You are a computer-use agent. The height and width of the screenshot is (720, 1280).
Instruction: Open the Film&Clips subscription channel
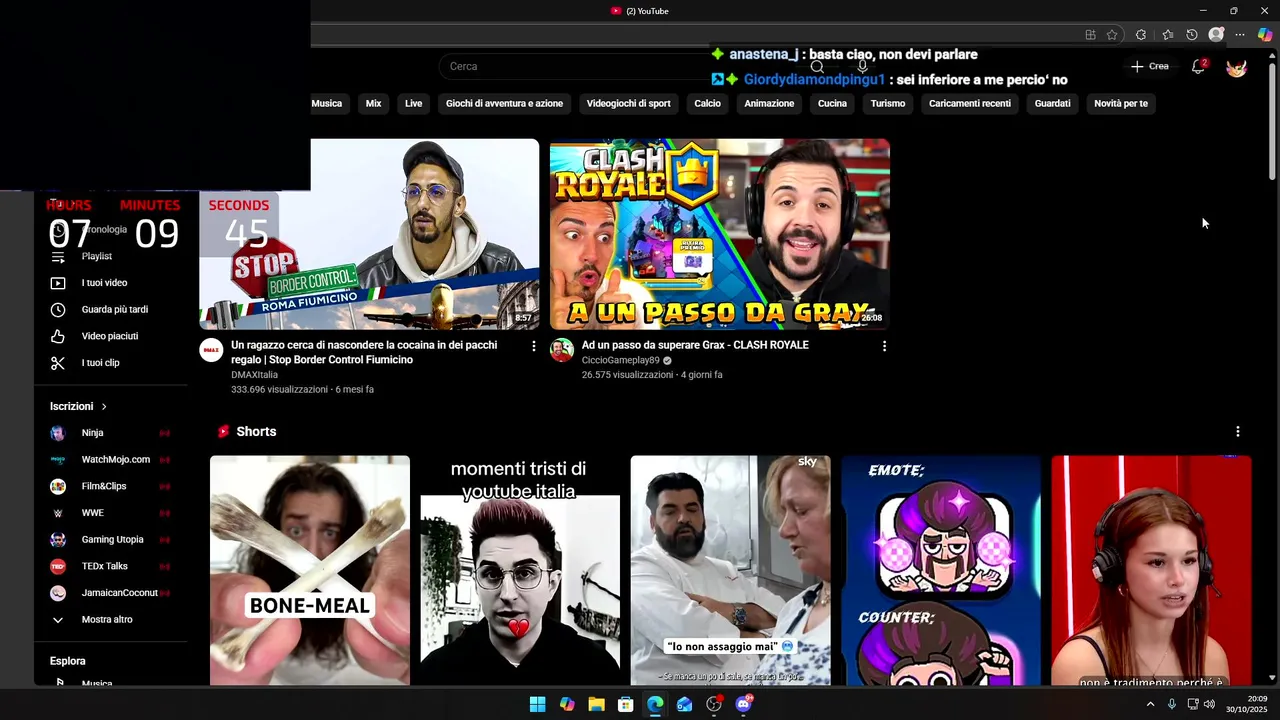[x=110, y=486]
